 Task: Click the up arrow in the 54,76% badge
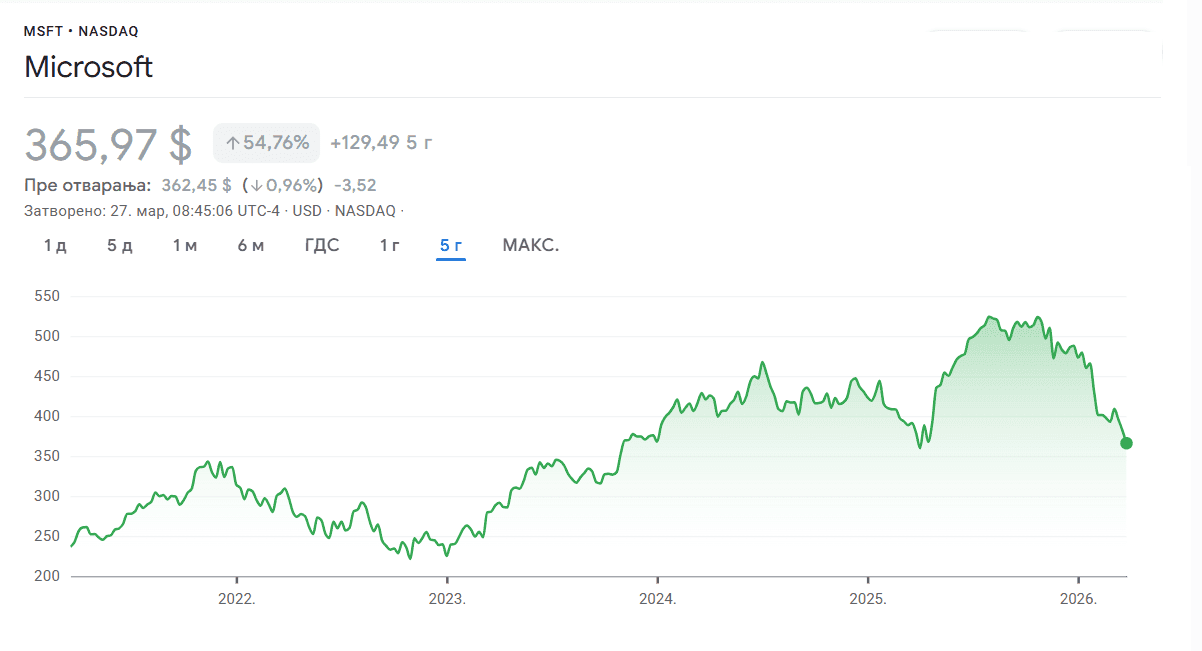click(232, 143)
